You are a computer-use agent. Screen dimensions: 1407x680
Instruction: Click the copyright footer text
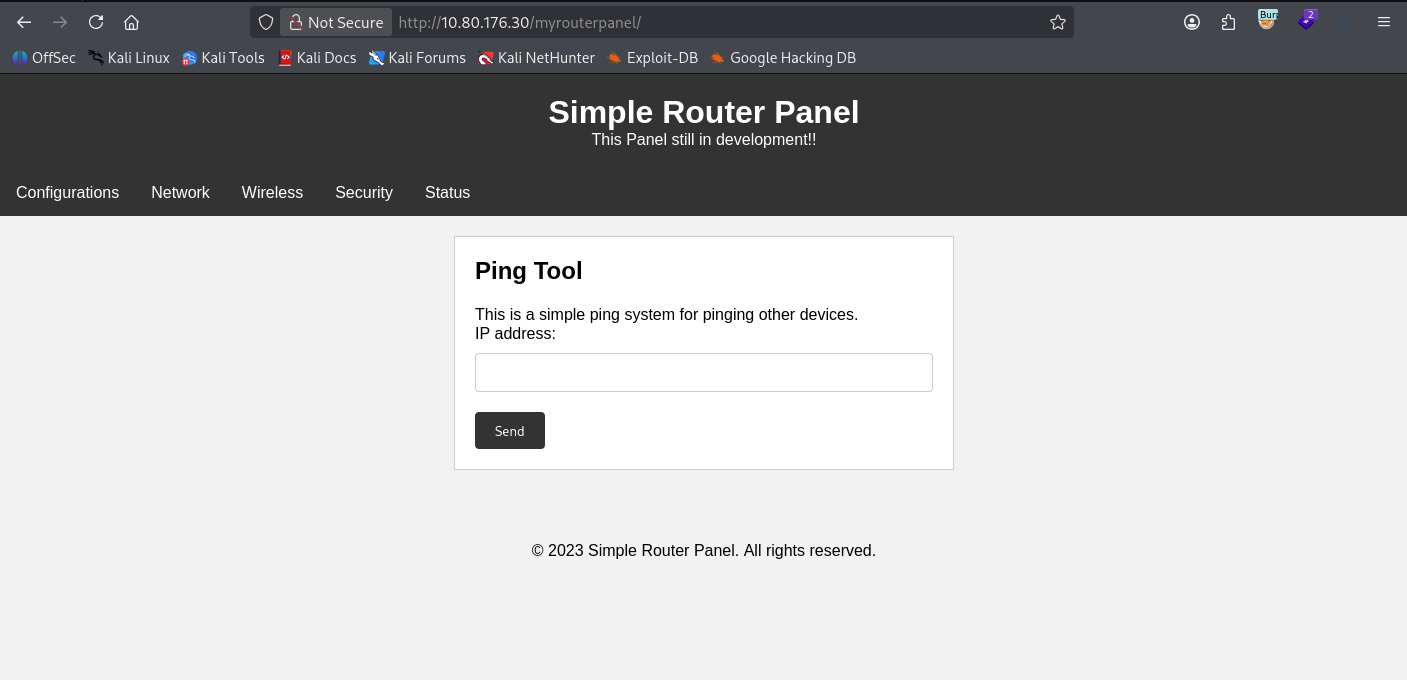coord(704,550)
